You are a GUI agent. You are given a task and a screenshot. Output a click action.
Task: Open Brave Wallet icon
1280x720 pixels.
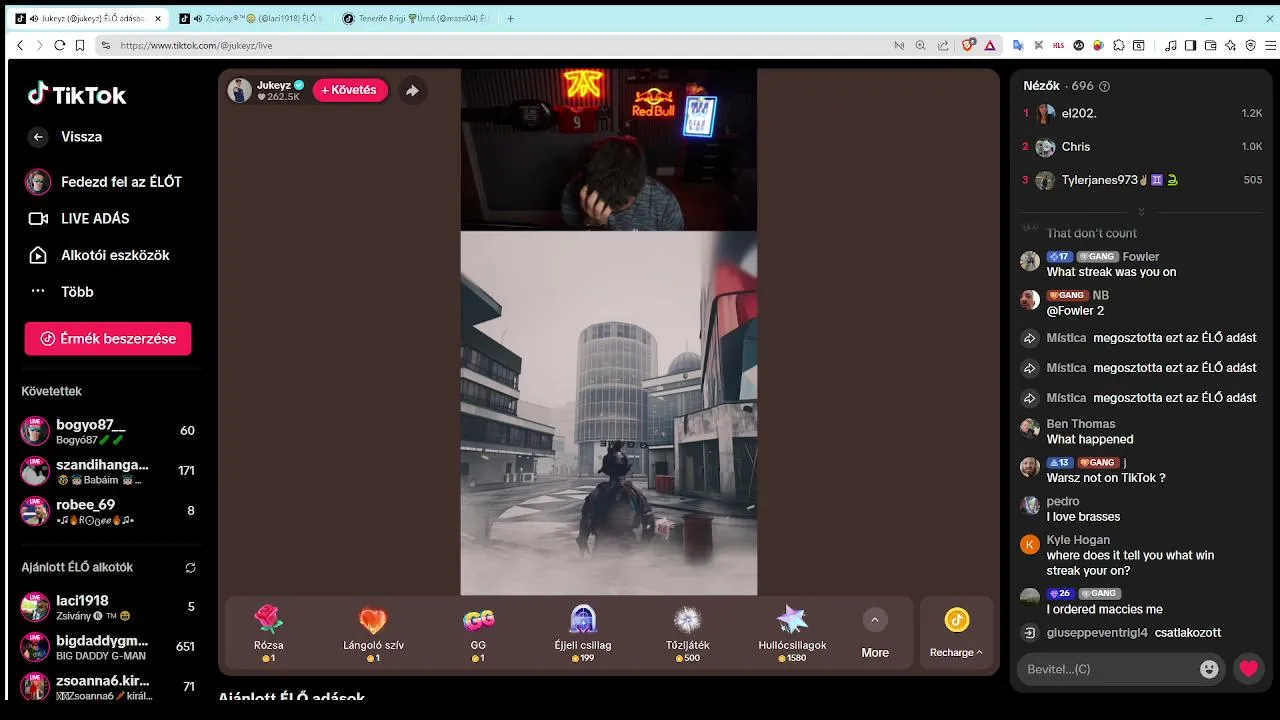1210,45
